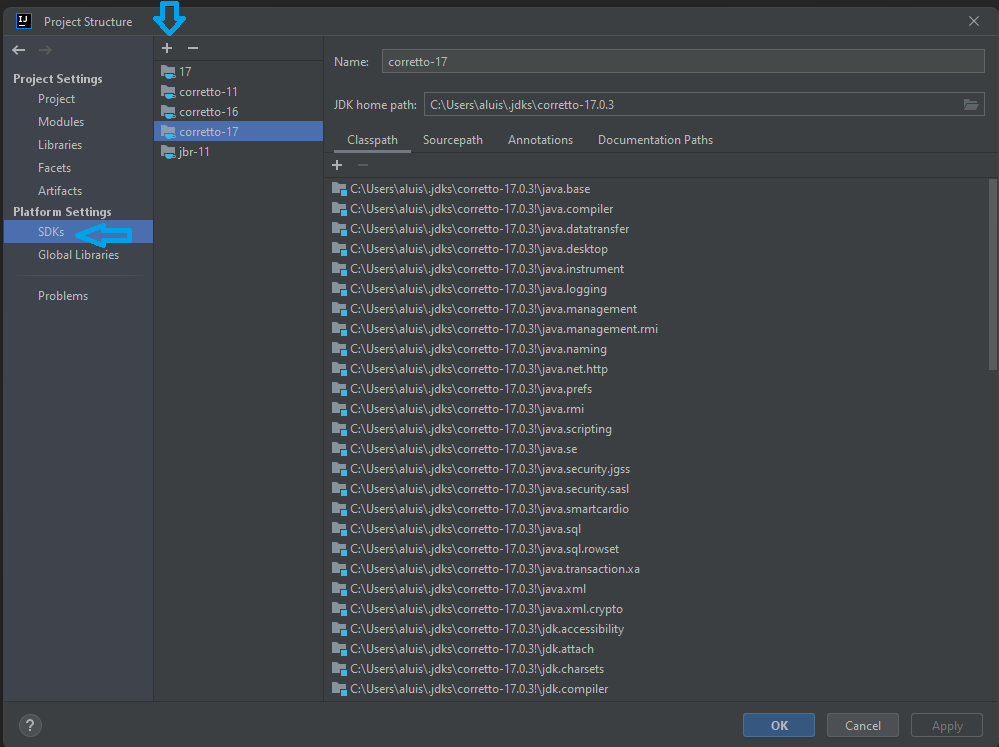Click the java.base classpath entry icon
The height and width of the screenshot is (747, 999).
pos(339,189)
